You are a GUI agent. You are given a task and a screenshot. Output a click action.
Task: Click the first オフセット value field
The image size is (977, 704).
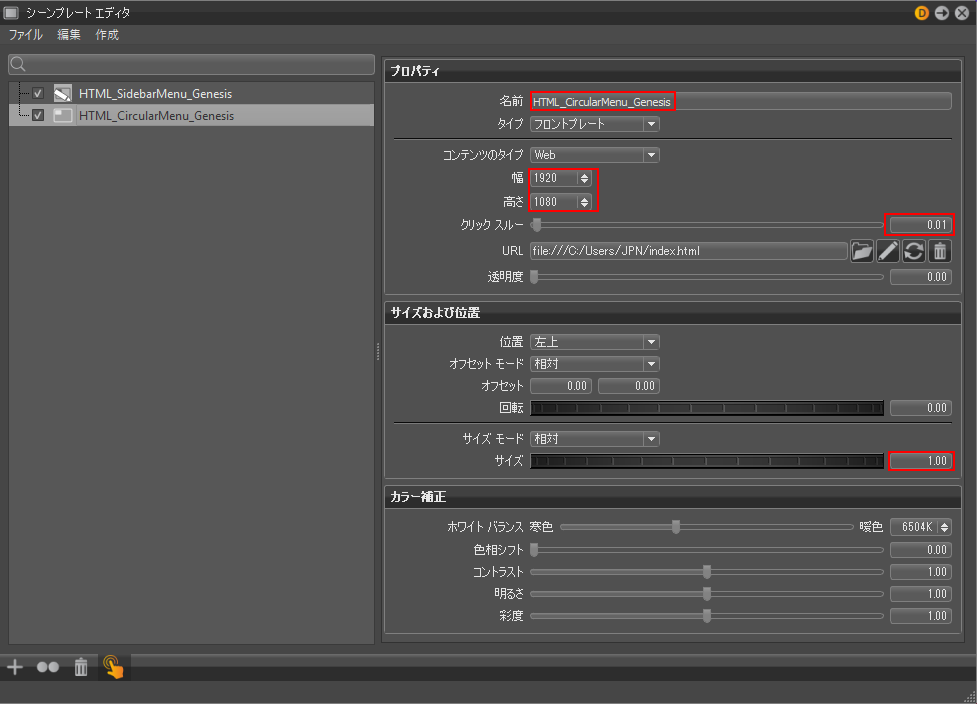point(561,386)
